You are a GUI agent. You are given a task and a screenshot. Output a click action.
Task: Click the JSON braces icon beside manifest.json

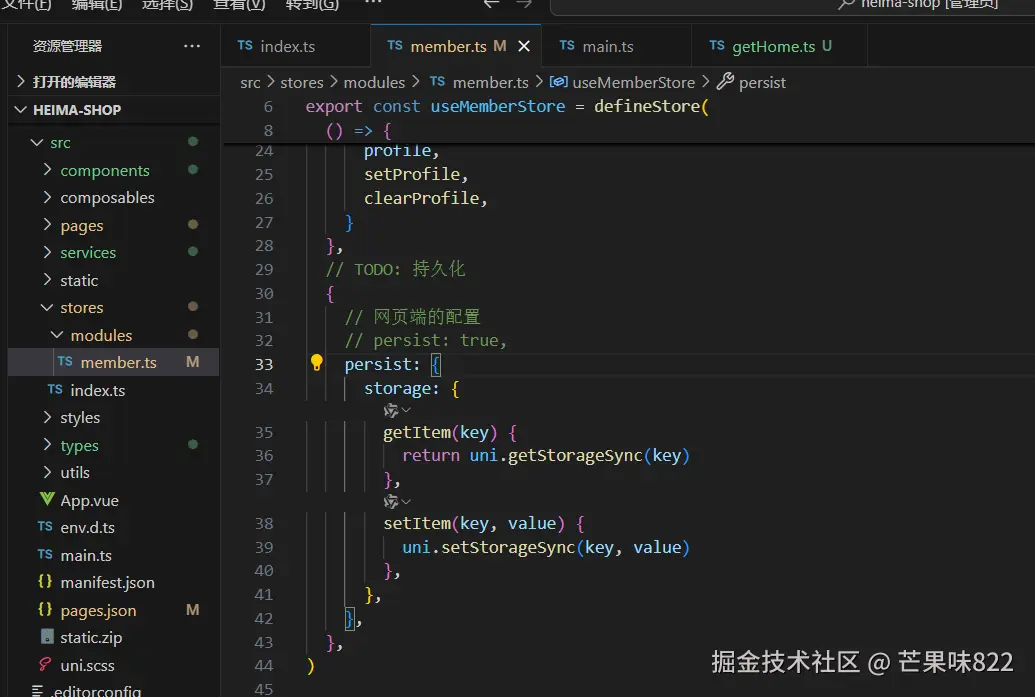coord(45,581)
